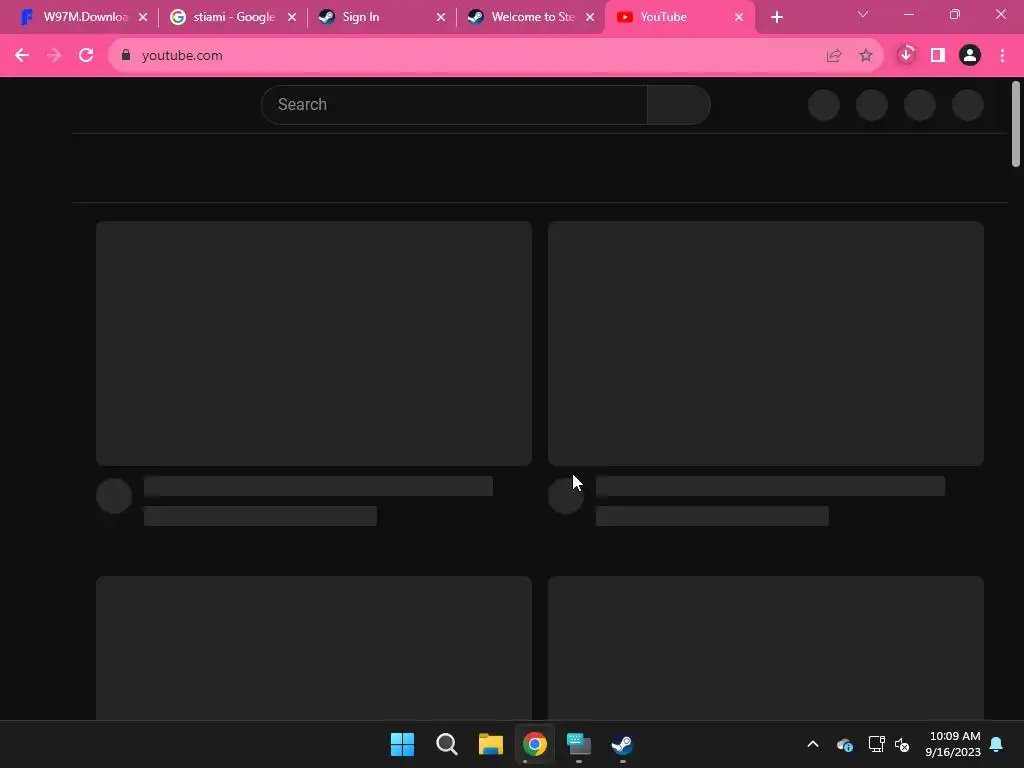The image size is (1024, 768).
Task: Bookmark this tab with star icon
Action: (x=866, y=56)
